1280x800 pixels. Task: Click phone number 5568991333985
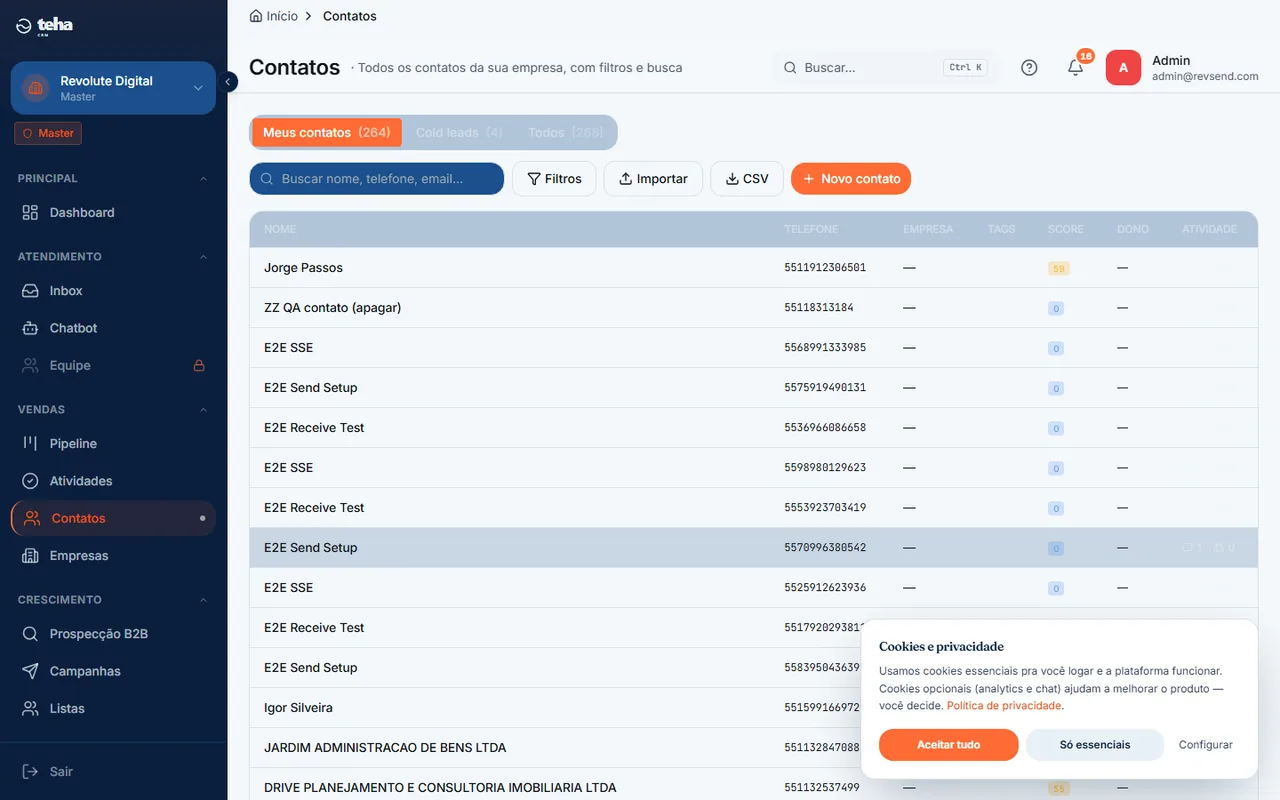(x=825, y=348)
